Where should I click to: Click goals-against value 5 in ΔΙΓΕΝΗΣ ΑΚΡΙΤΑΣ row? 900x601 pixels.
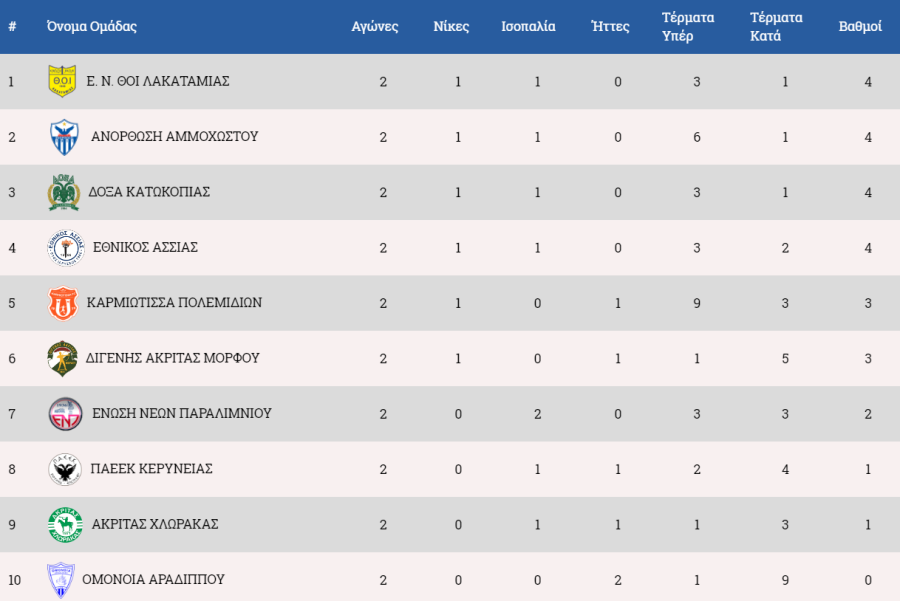click(x=785, y=359)
